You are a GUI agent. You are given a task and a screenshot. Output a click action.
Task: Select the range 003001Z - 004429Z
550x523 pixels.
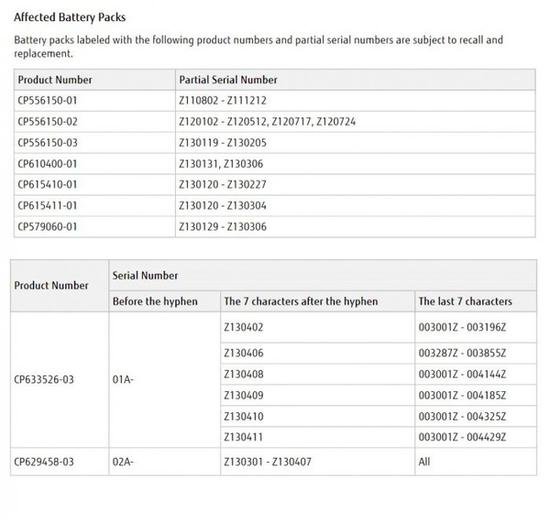pos(462,437)
